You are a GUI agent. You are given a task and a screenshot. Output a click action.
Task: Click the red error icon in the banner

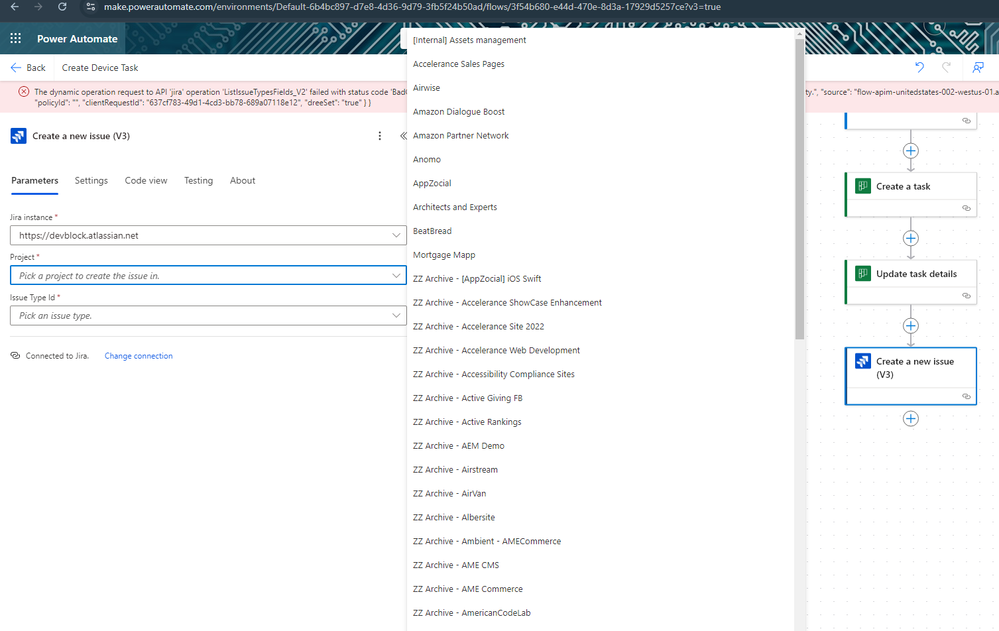tap(24, 92)
